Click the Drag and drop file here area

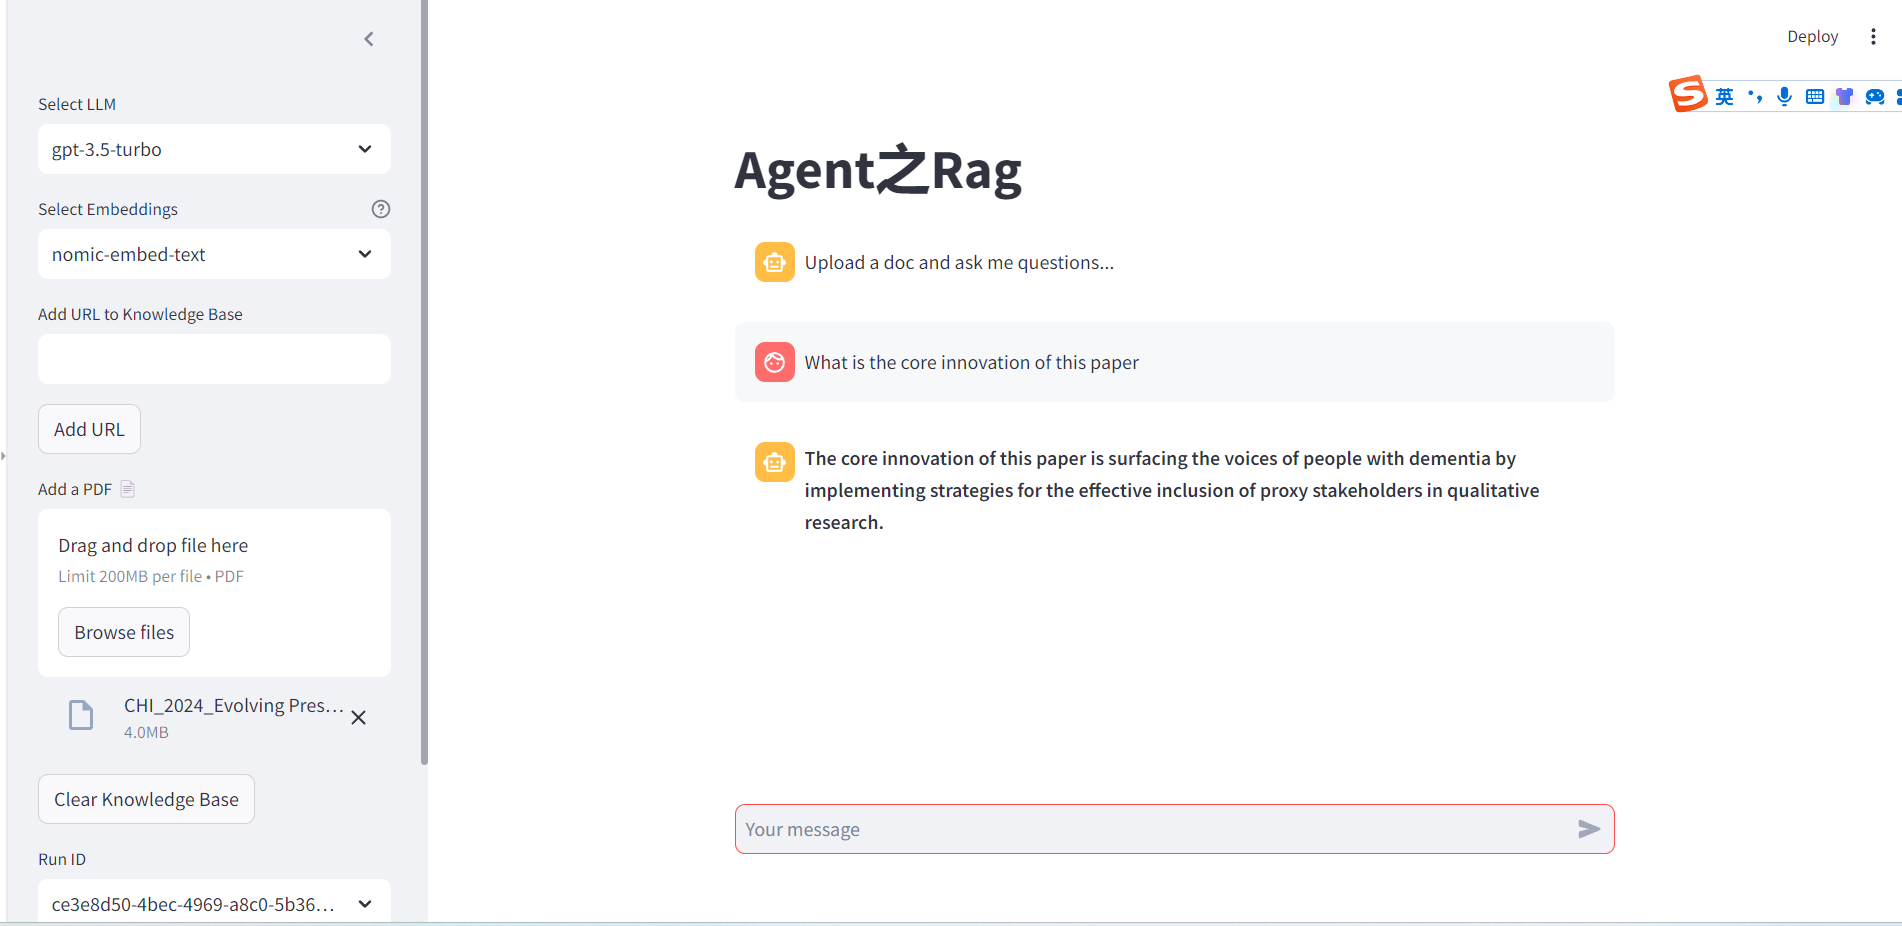[214, 592]
